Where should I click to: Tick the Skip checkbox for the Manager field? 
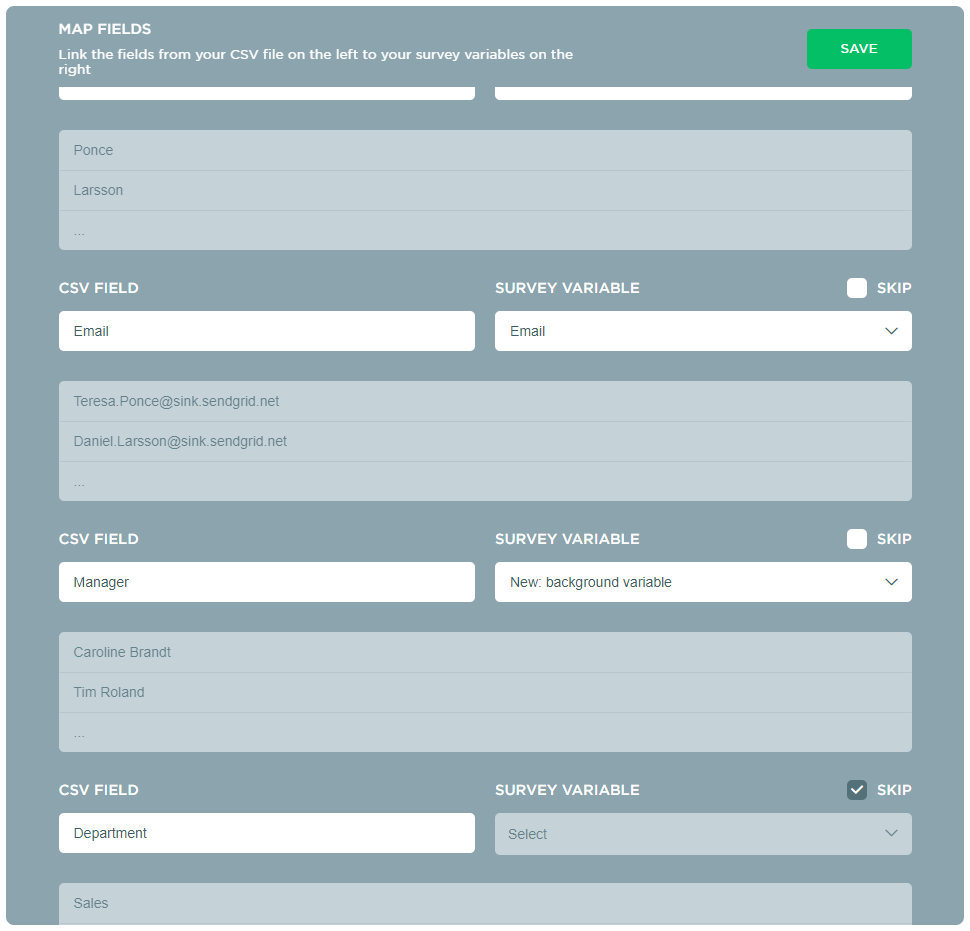856,539
